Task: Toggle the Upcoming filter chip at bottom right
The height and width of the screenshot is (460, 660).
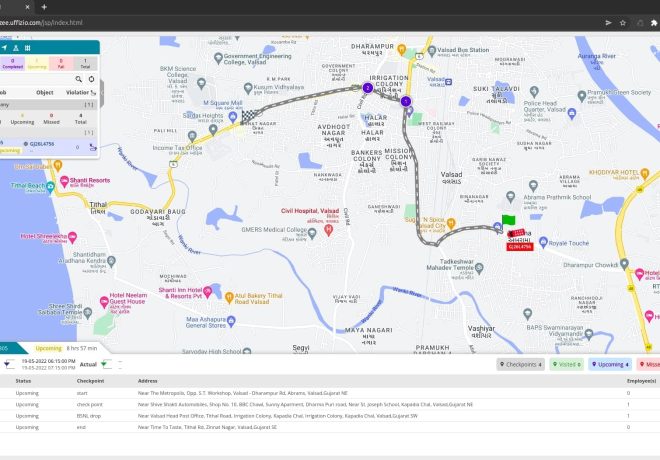Action: [x=610, y=364]
